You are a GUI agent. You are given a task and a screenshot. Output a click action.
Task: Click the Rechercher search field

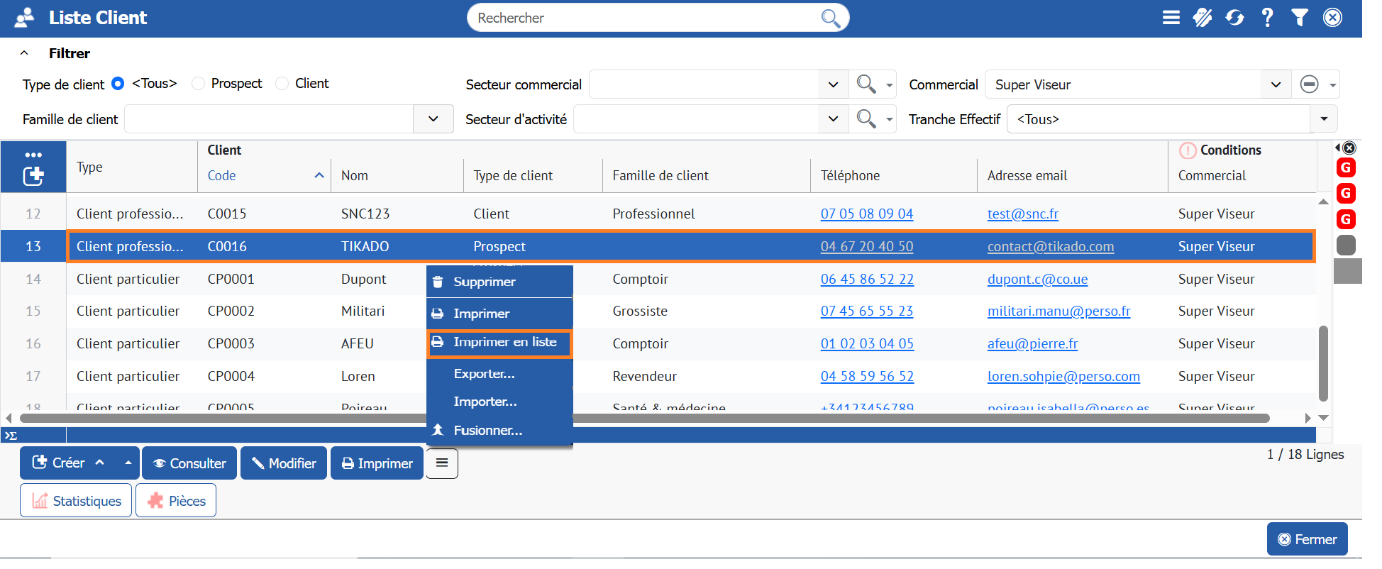point(640,18)
